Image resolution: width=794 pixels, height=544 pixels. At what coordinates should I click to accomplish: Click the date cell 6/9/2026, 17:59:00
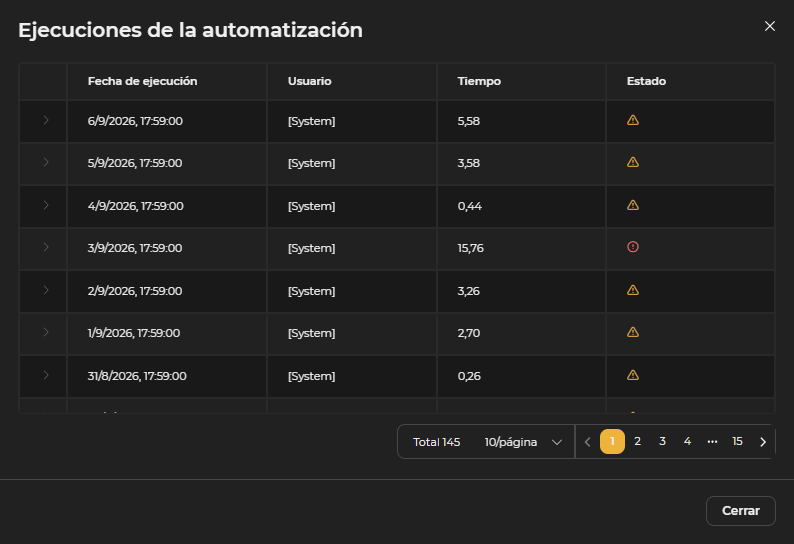click(x=135, y=121)
